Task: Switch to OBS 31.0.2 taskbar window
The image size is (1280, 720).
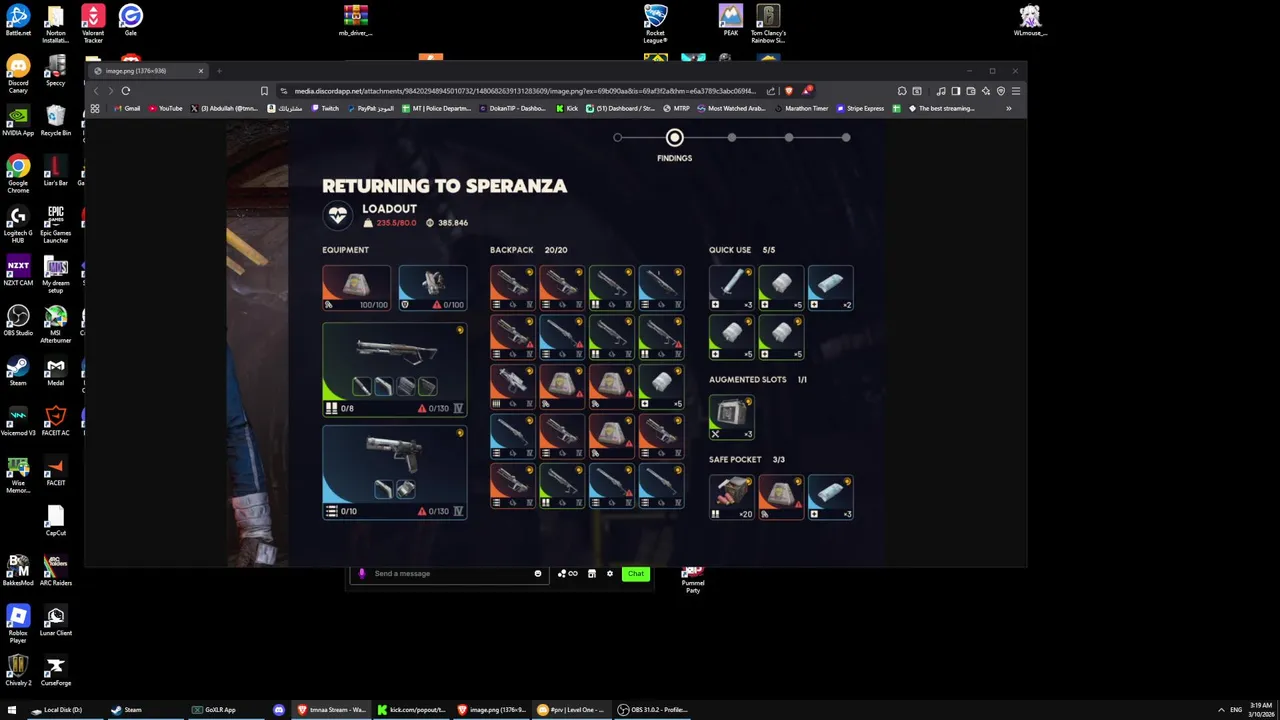Action: pyautogui.click(x=653, y=710)
